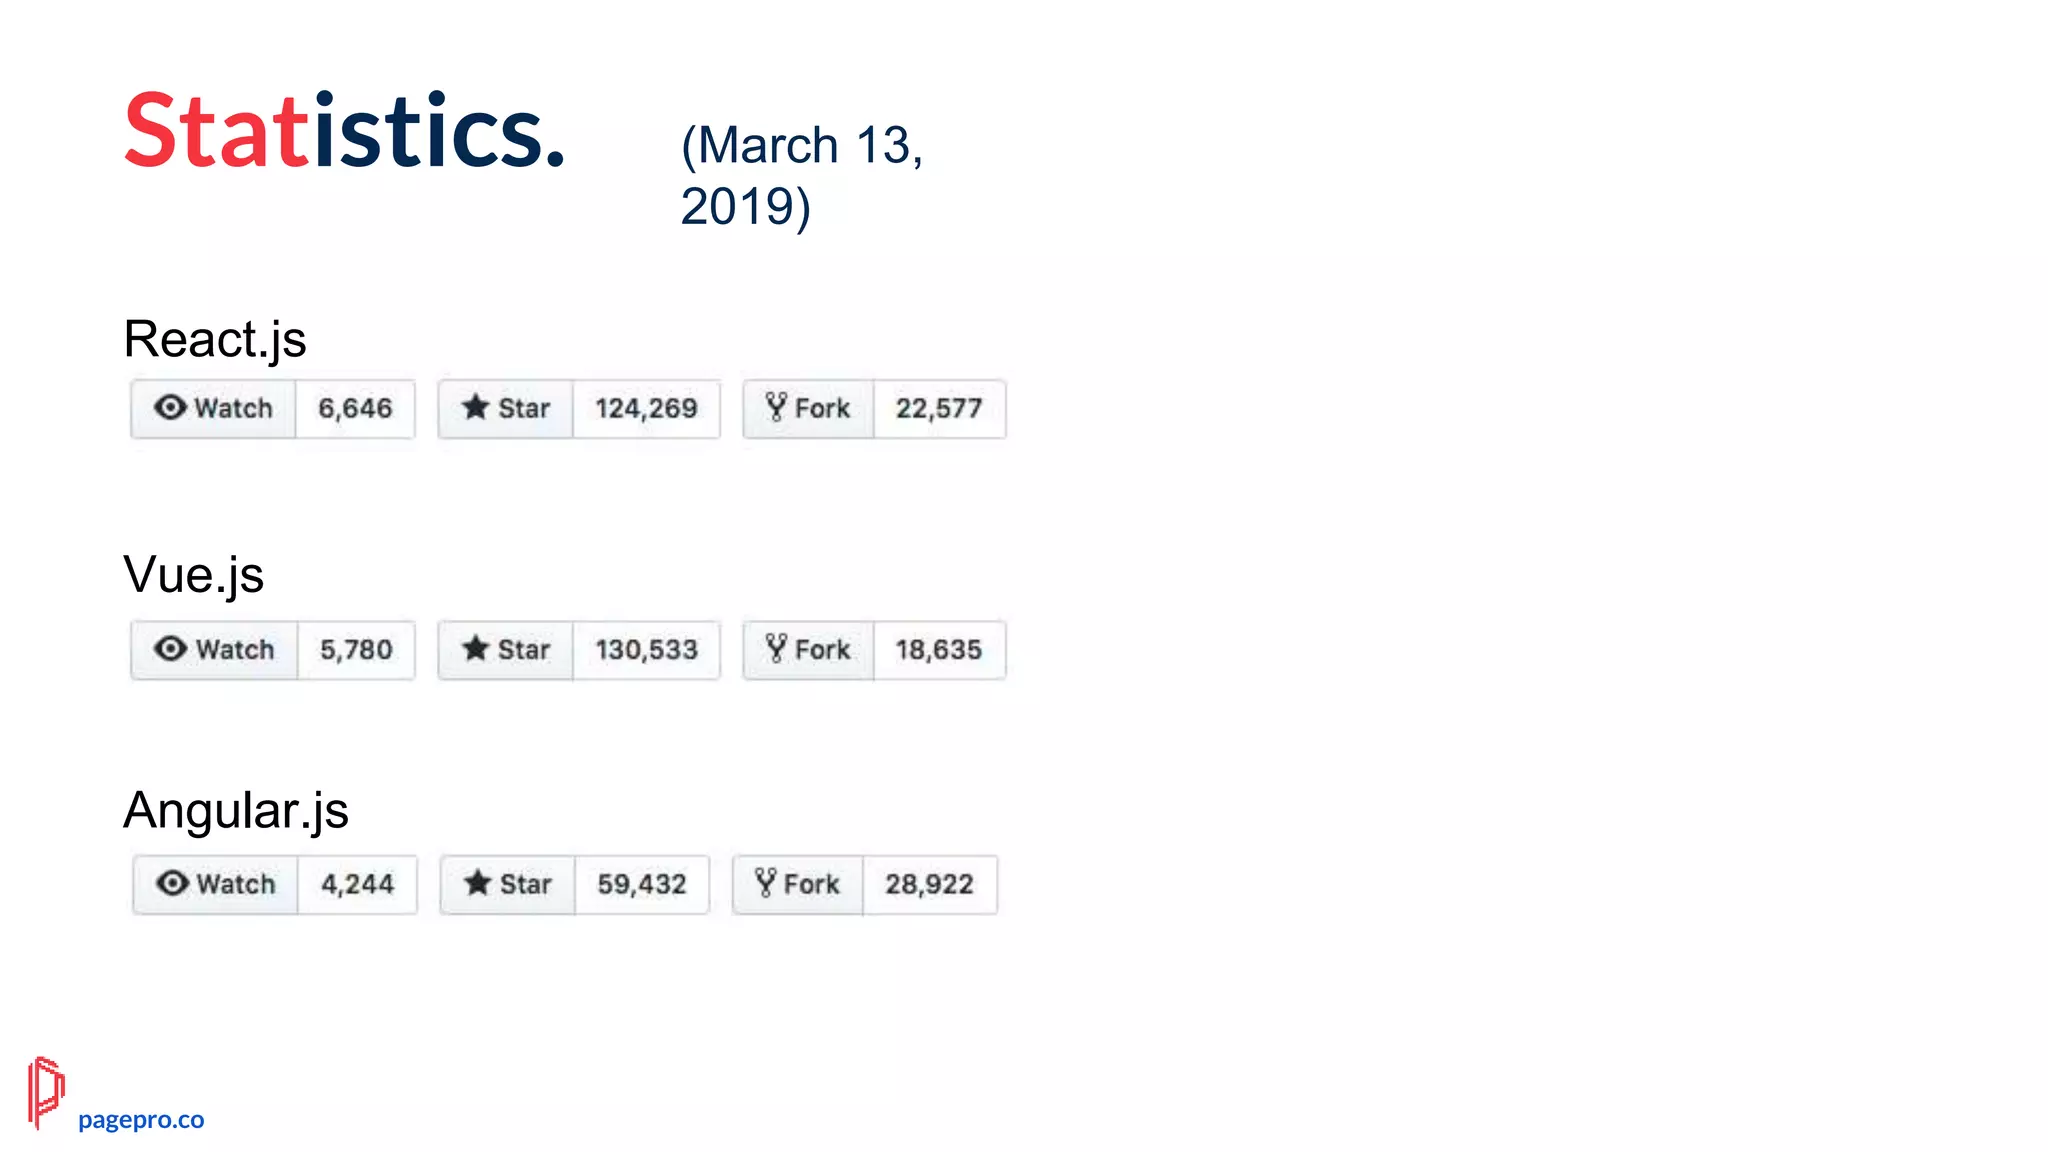Click the Angular.js Fork icon

766,883
